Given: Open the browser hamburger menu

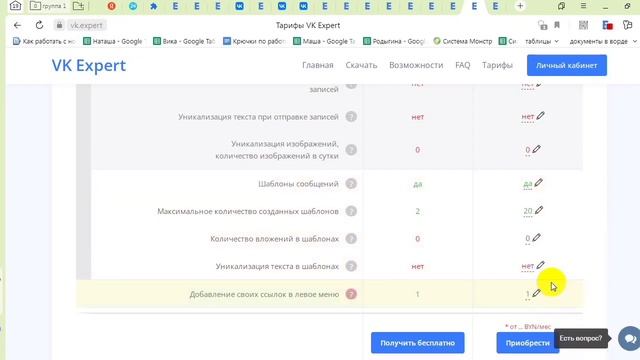Looking at the screenshot, I should click(583, 6).
